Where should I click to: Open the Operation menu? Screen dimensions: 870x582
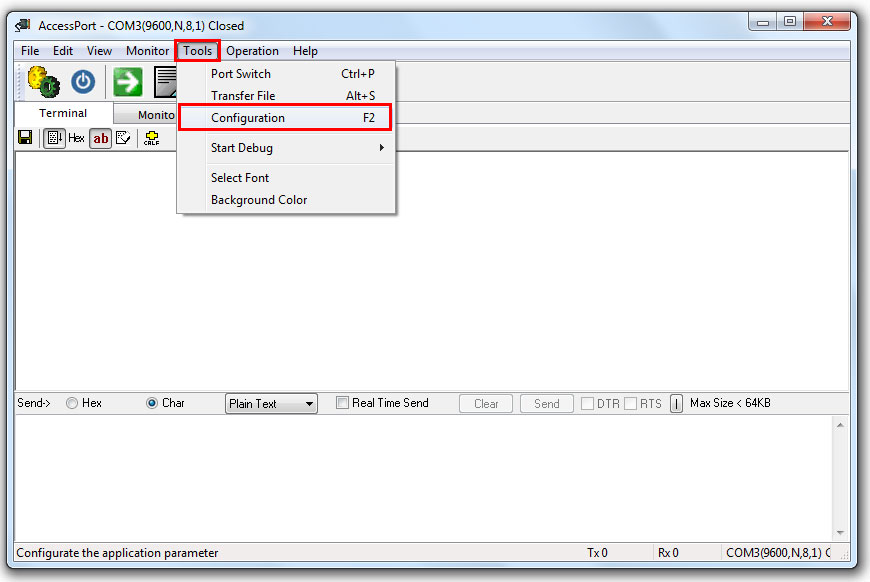coord(252,51)
